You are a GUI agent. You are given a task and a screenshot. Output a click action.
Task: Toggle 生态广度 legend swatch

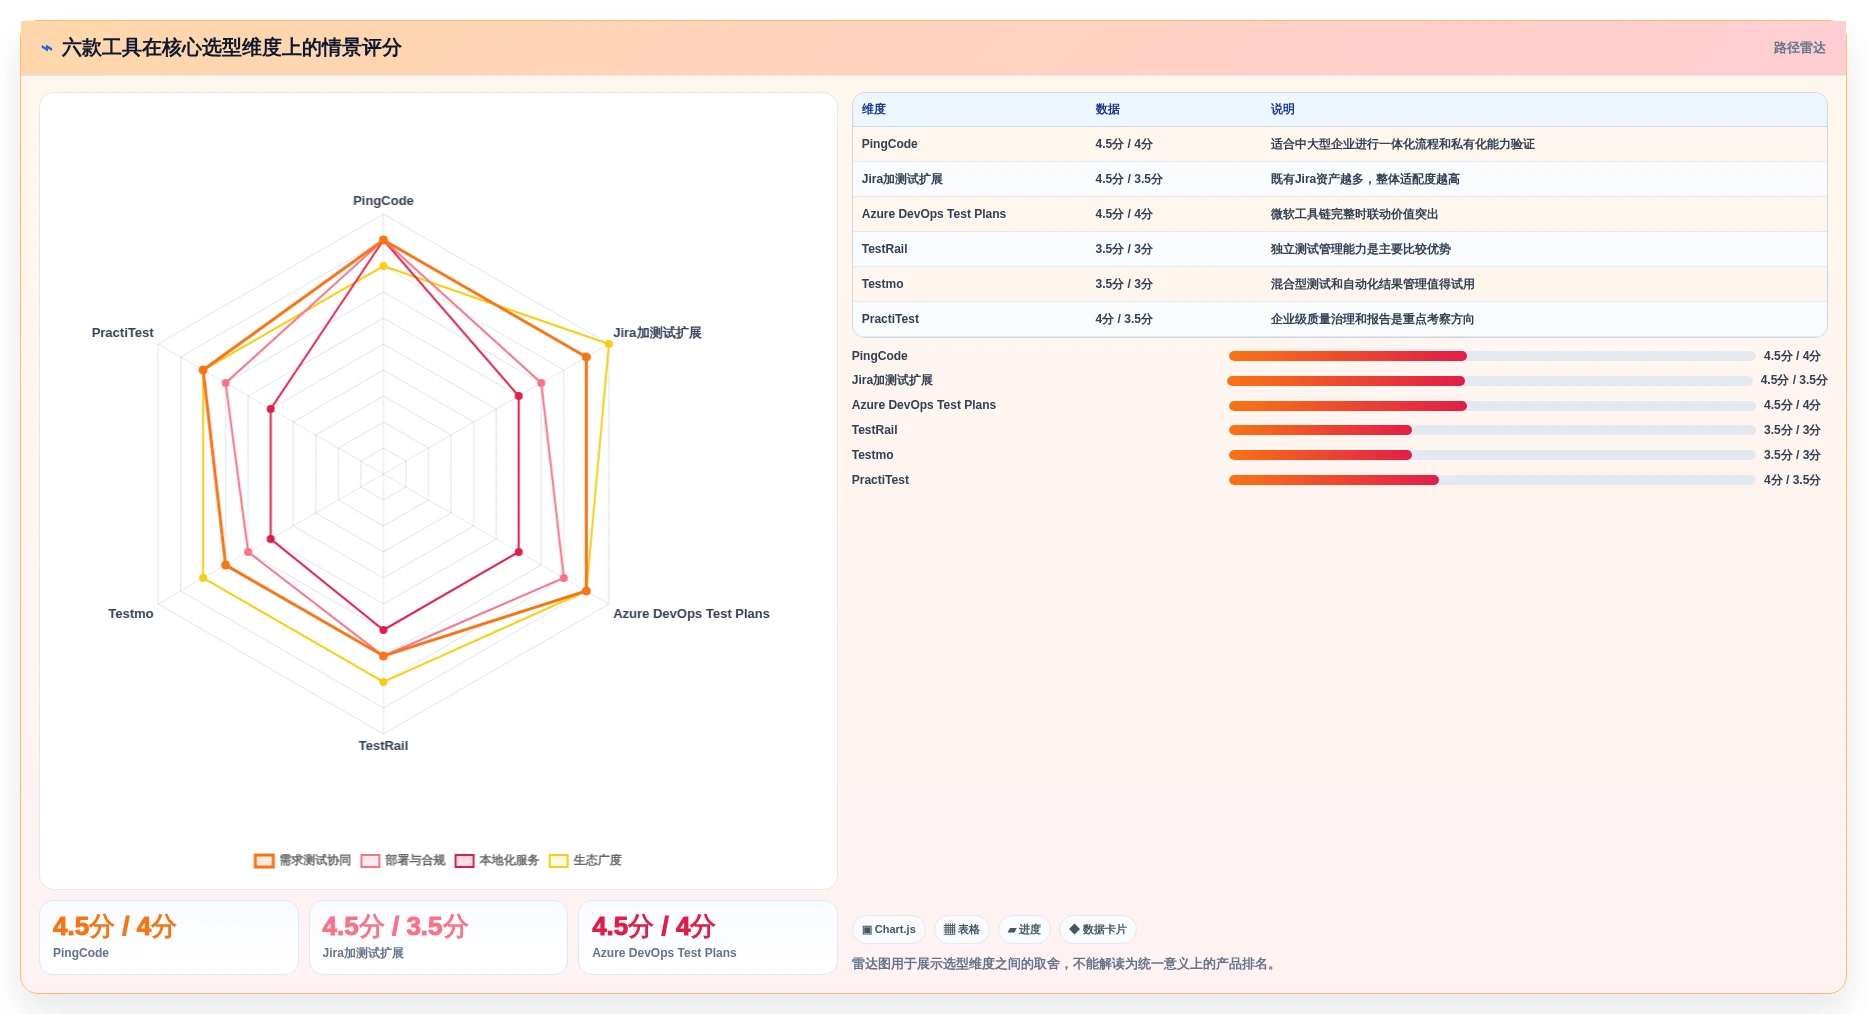tap(558, 861)
